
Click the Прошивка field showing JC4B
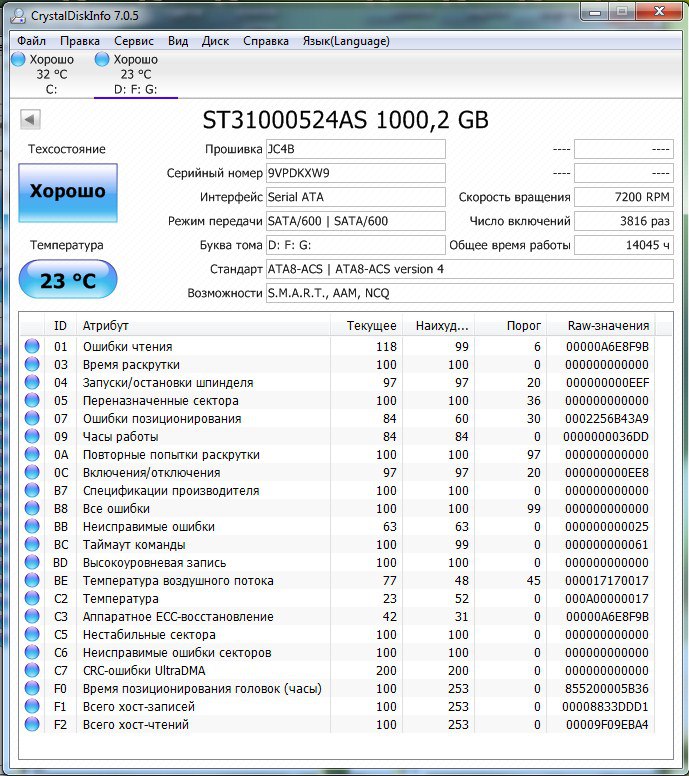[x=355, y=149]
